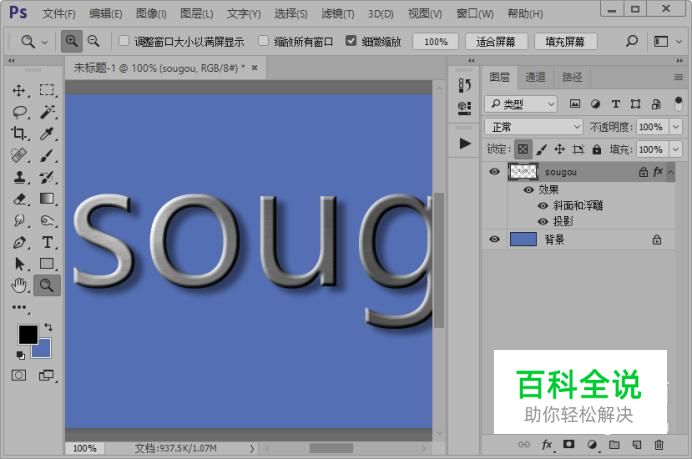Viewport: 692px width, 459px height.
Task: Click the Zoom In mode icon
Action: 71,41
